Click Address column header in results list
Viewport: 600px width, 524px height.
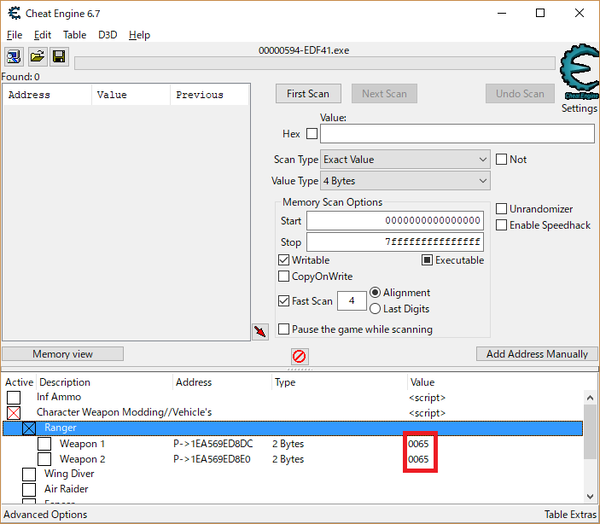tap(47, 95)
